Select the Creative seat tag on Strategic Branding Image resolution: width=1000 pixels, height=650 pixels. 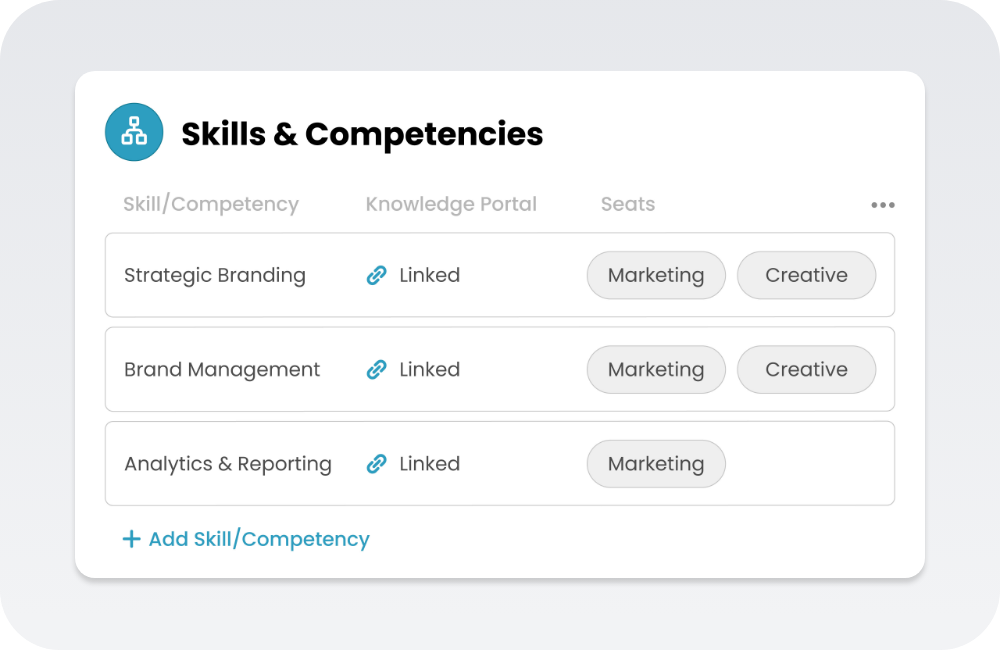tap(806, 276)
